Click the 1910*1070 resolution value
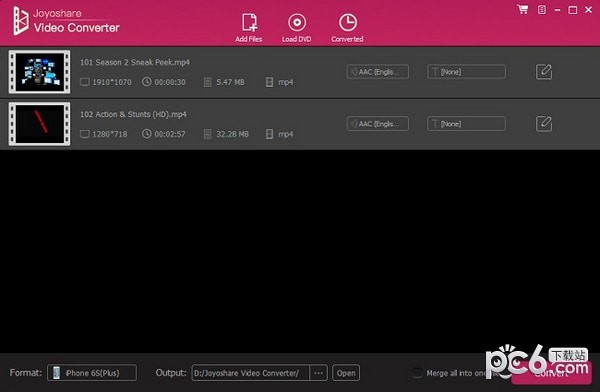Viewport: 600px width, 392px height. [112, 82]
